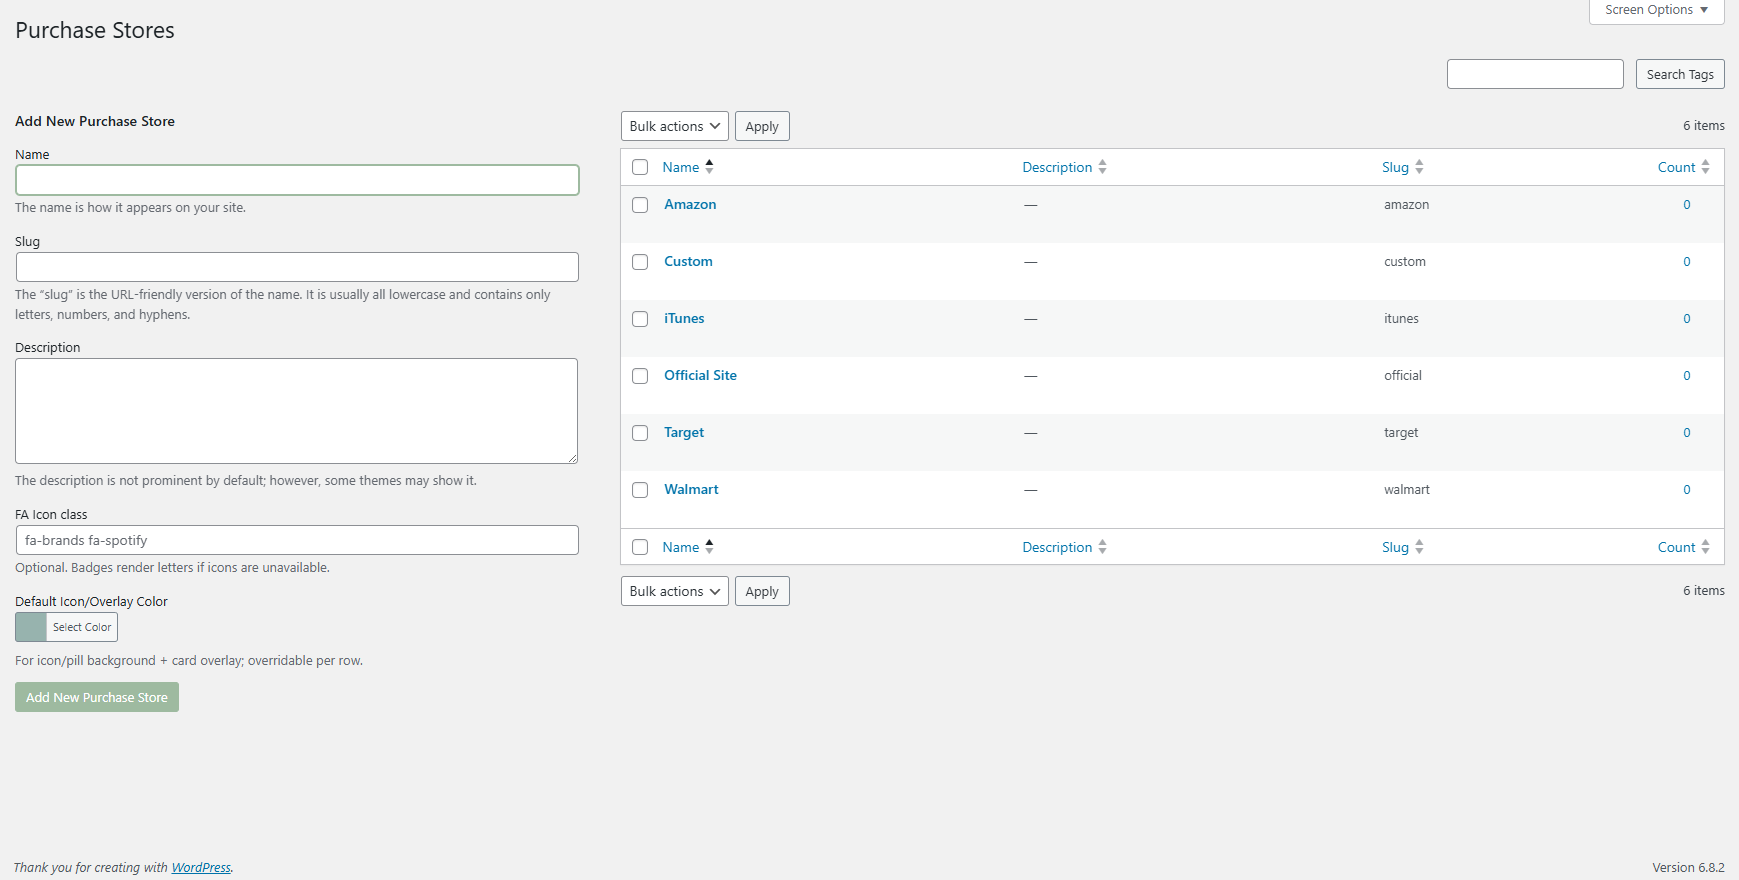Open the Select Color swatch picker

[x=66, y=627]
